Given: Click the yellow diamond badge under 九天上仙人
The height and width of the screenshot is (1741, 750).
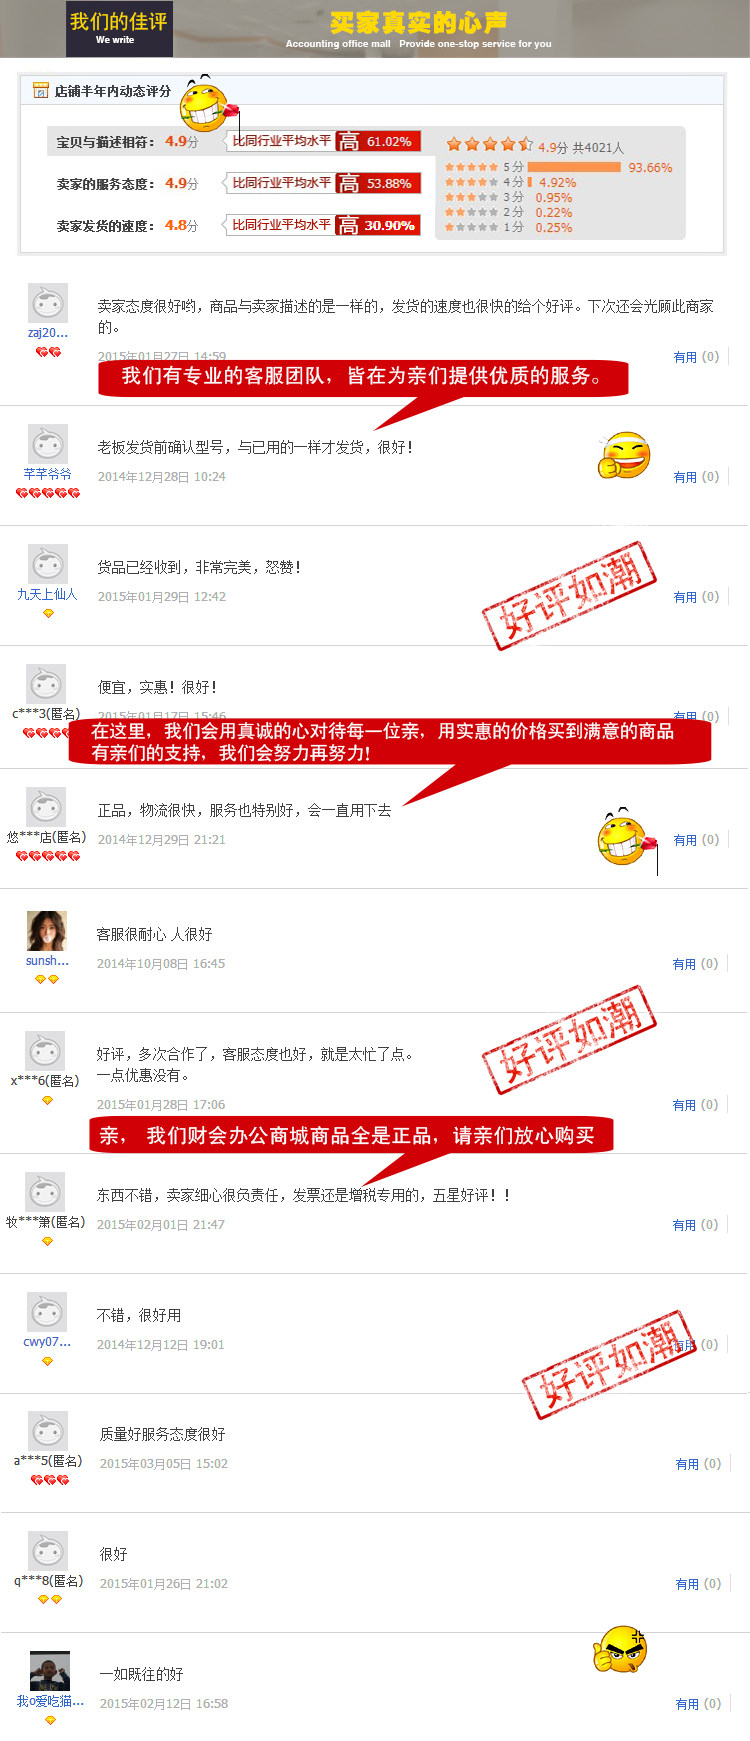Looking at the screenshot, I should point(48,613).
